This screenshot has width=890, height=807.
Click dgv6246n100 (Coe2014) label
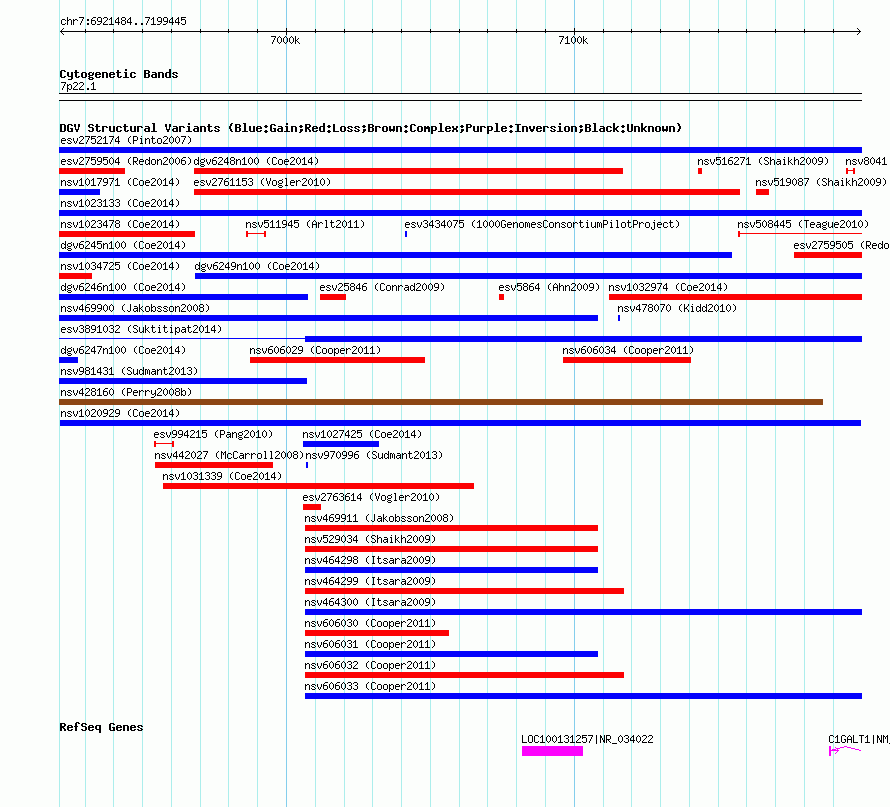tap(123, 287)
